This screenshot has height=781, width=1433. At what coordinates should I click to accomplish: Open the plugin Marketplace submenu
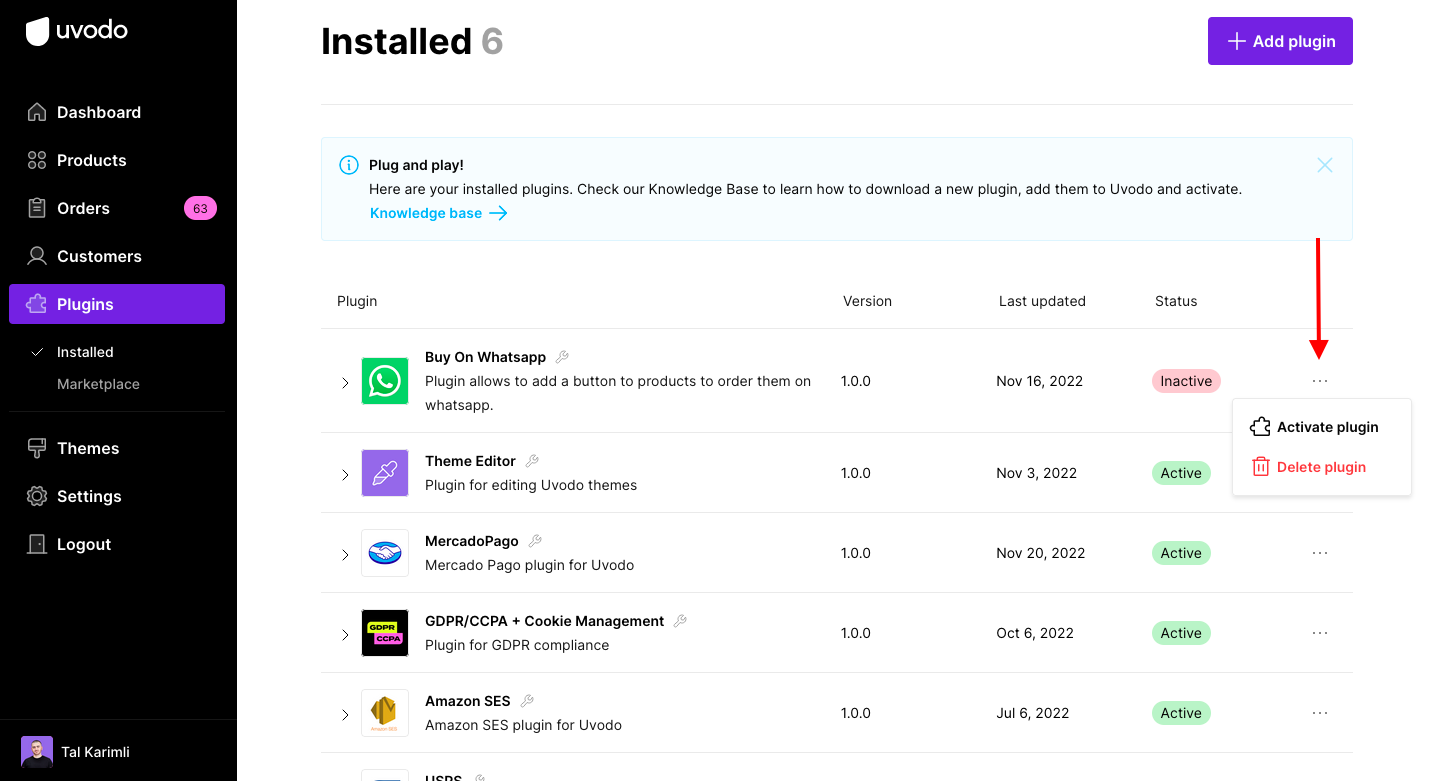tap(98, 384)
